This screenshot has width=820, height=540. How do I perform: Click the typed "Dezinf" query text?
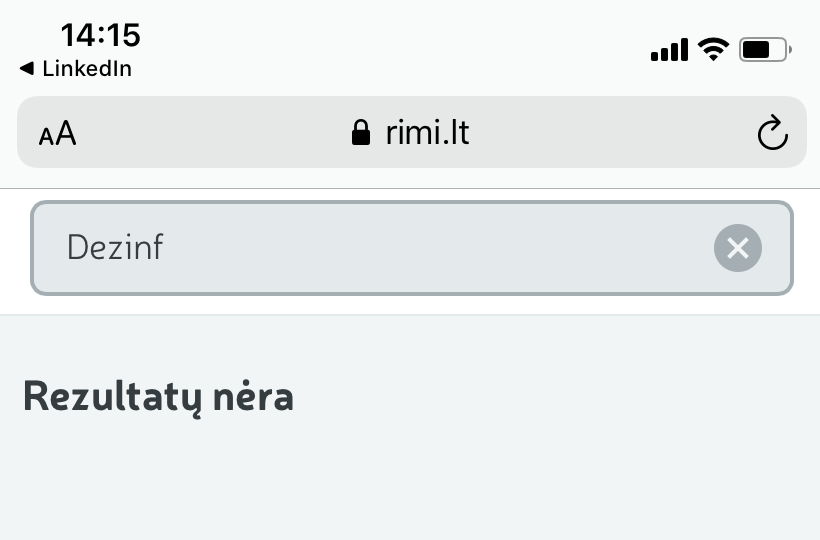115,247
